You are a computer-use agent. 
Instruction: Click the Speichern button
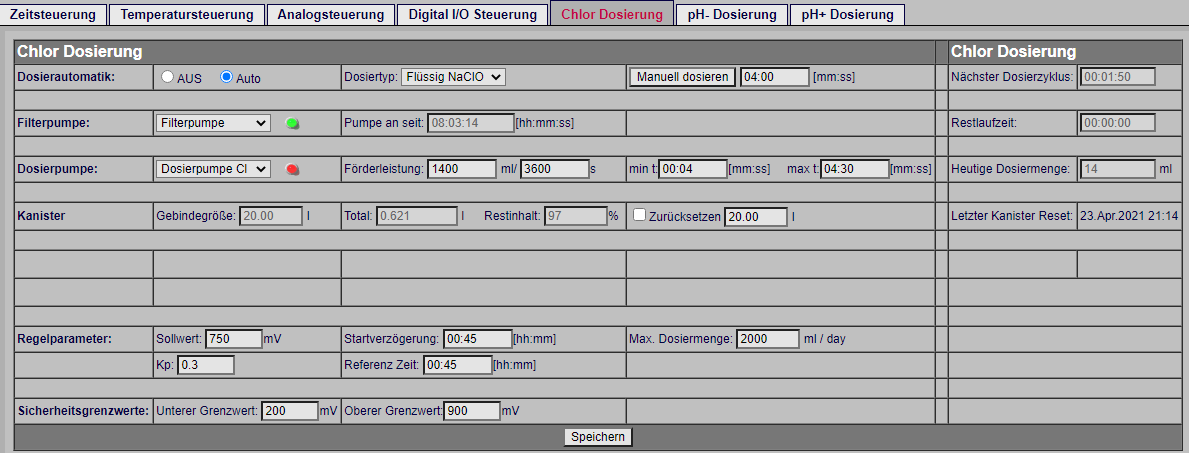coord(598,436)
